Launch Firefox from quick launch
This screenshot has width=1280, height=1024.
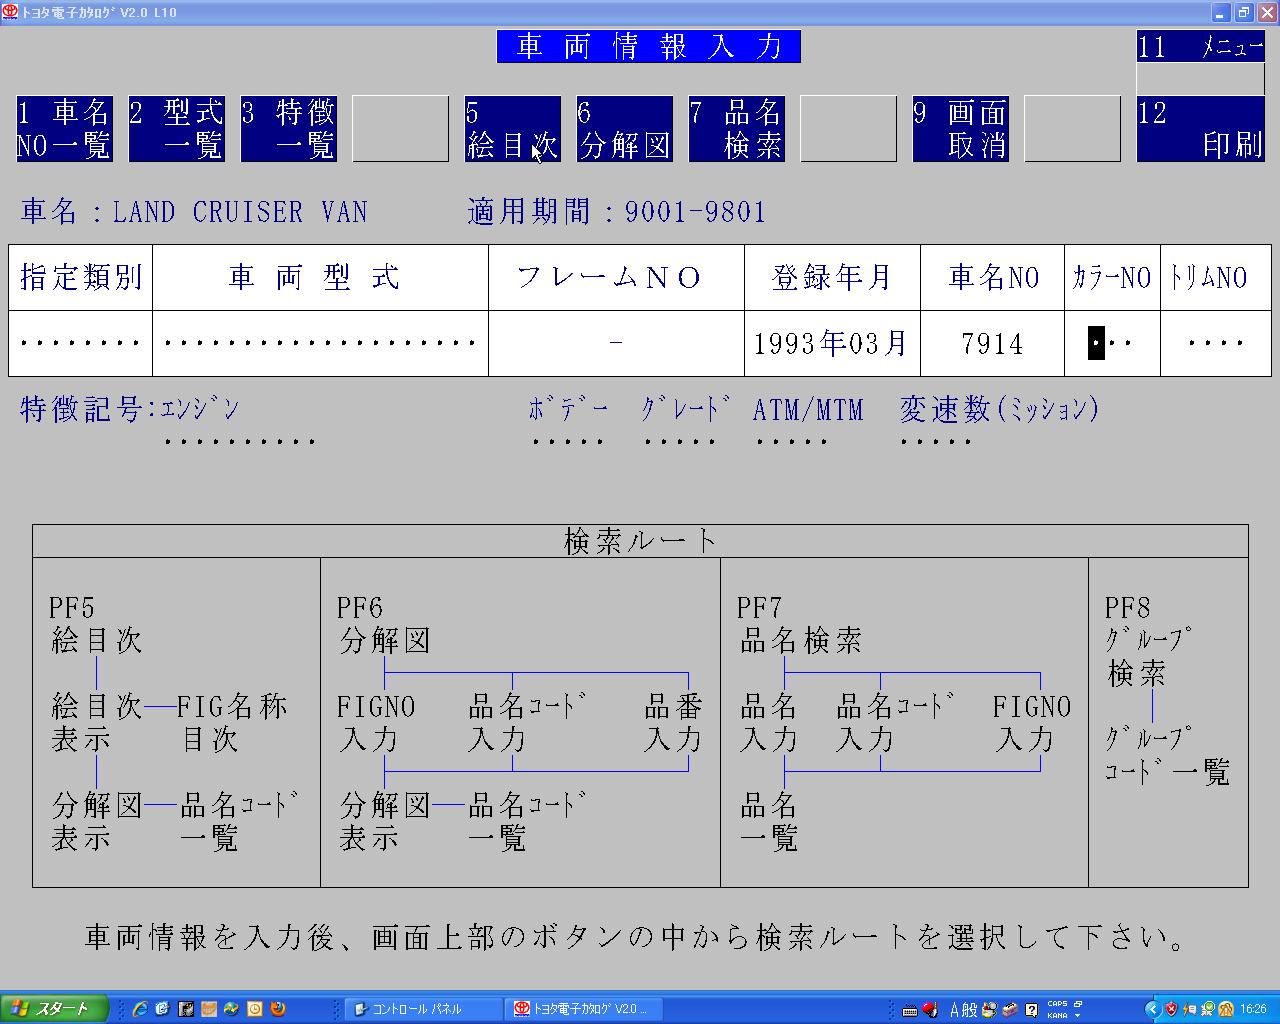[278, 1009]
